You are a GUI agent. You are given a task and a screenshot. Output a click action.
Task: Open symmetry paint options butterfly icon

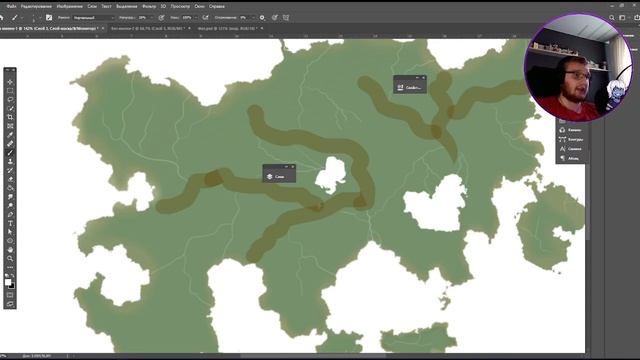click(x=286, y=18)
